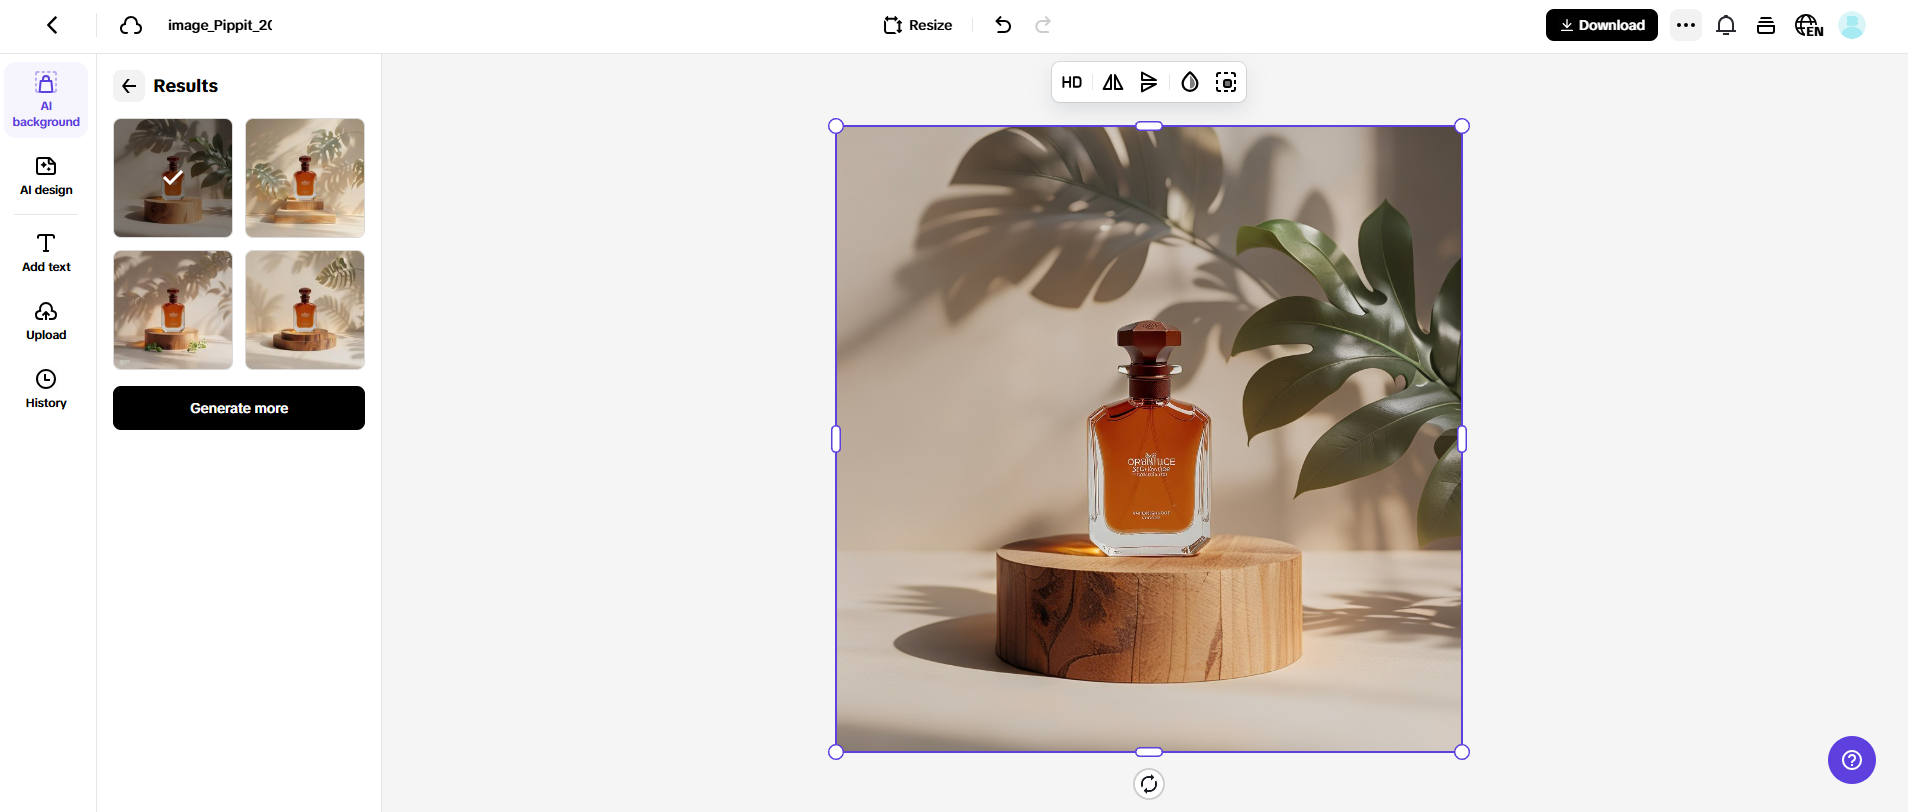Open the three-dot more options menu
The height and width of the screenshot is (812, 1908).
(1685, 25)
